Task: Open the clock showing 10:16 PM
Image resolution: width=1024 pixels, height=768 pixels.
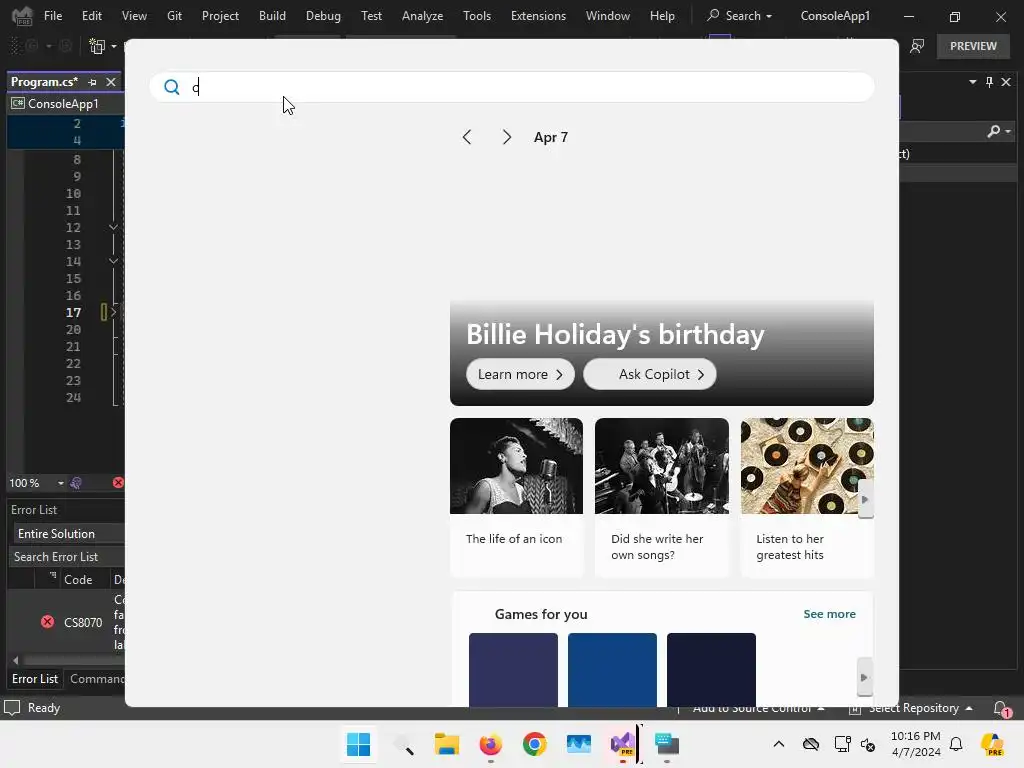Action: pyautogui.click(x=916, y=744)
